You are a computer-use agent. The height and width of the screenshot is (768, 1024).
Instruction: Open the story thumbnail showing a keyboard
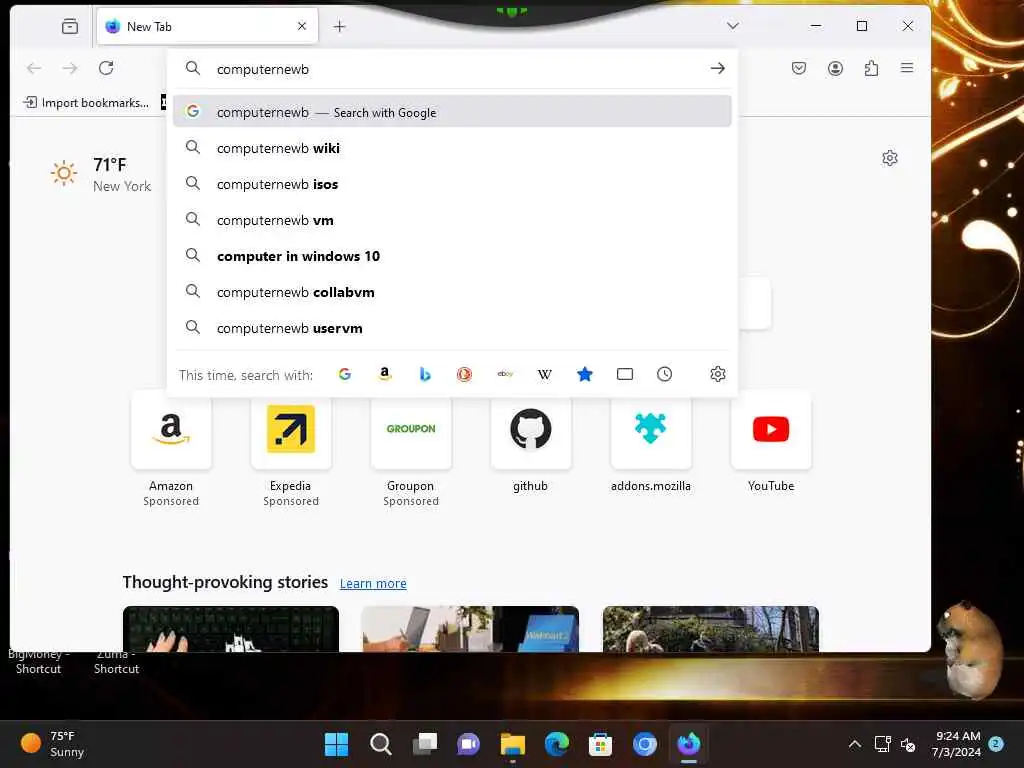coord(231,629)
